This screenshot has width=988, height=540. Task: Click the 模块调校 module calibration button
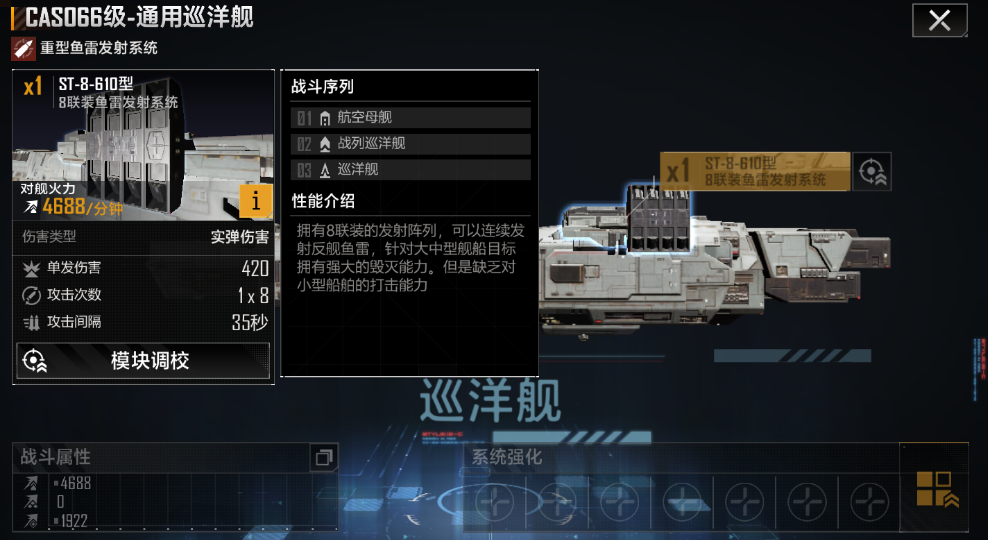pos(143,361)
